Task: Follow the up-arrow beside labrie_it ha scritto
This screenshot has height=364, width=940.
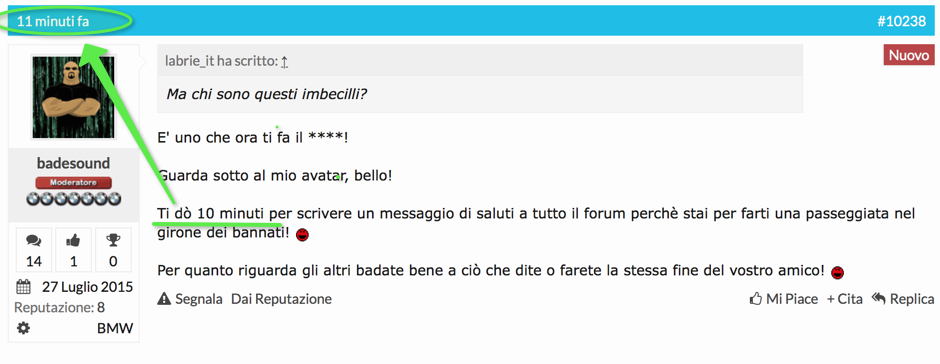Action: 284,61
